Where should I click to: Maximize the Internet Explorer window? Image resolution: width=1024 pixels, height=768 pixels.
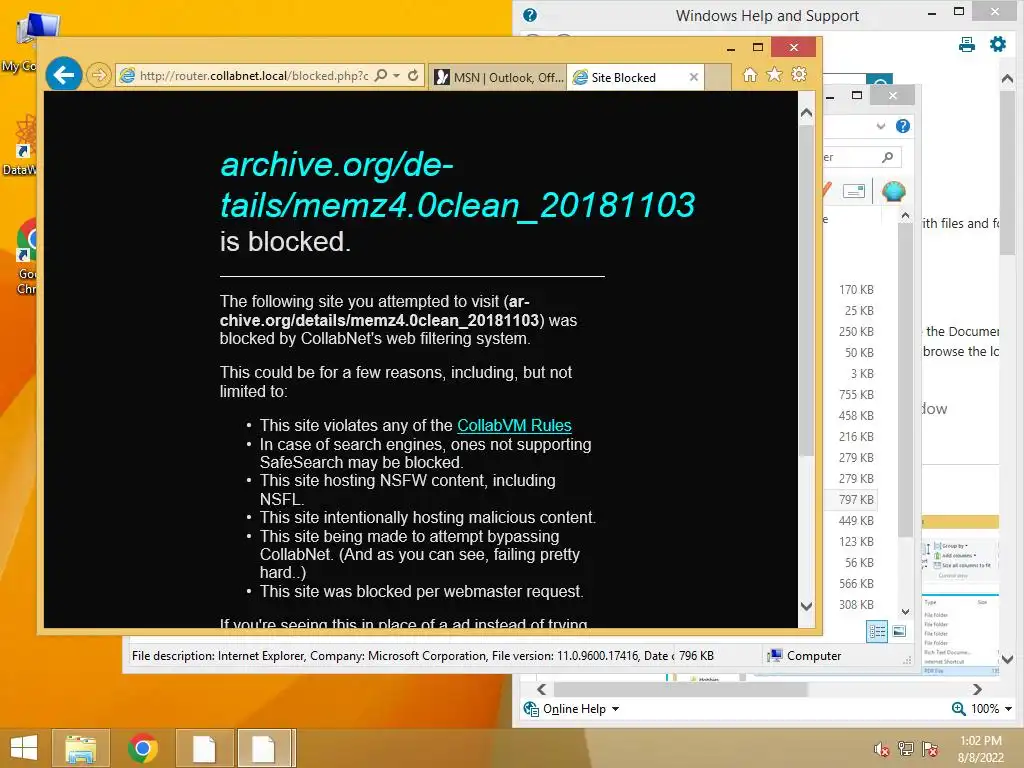(x=758, y=47)
